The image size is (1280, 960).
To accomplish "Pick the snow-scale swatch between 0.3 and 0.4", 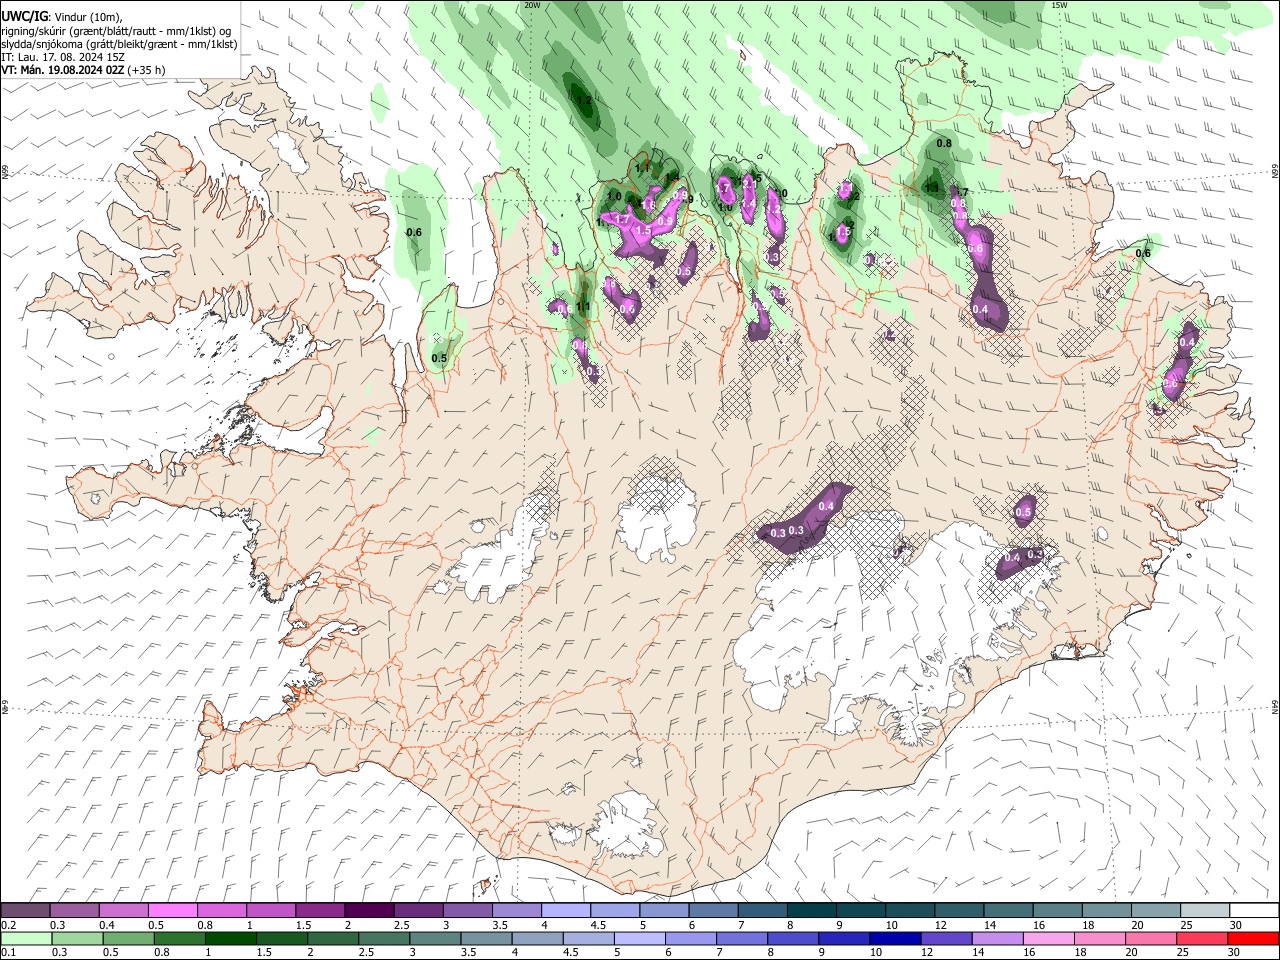I will [x=74, y=911].
